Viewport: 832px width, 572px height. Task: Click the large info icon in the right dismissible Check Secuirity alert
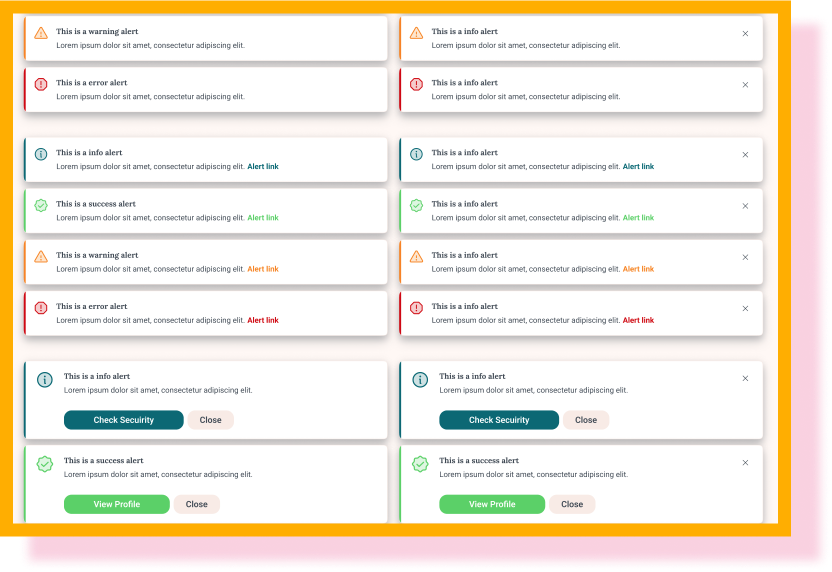click(420, 380)
